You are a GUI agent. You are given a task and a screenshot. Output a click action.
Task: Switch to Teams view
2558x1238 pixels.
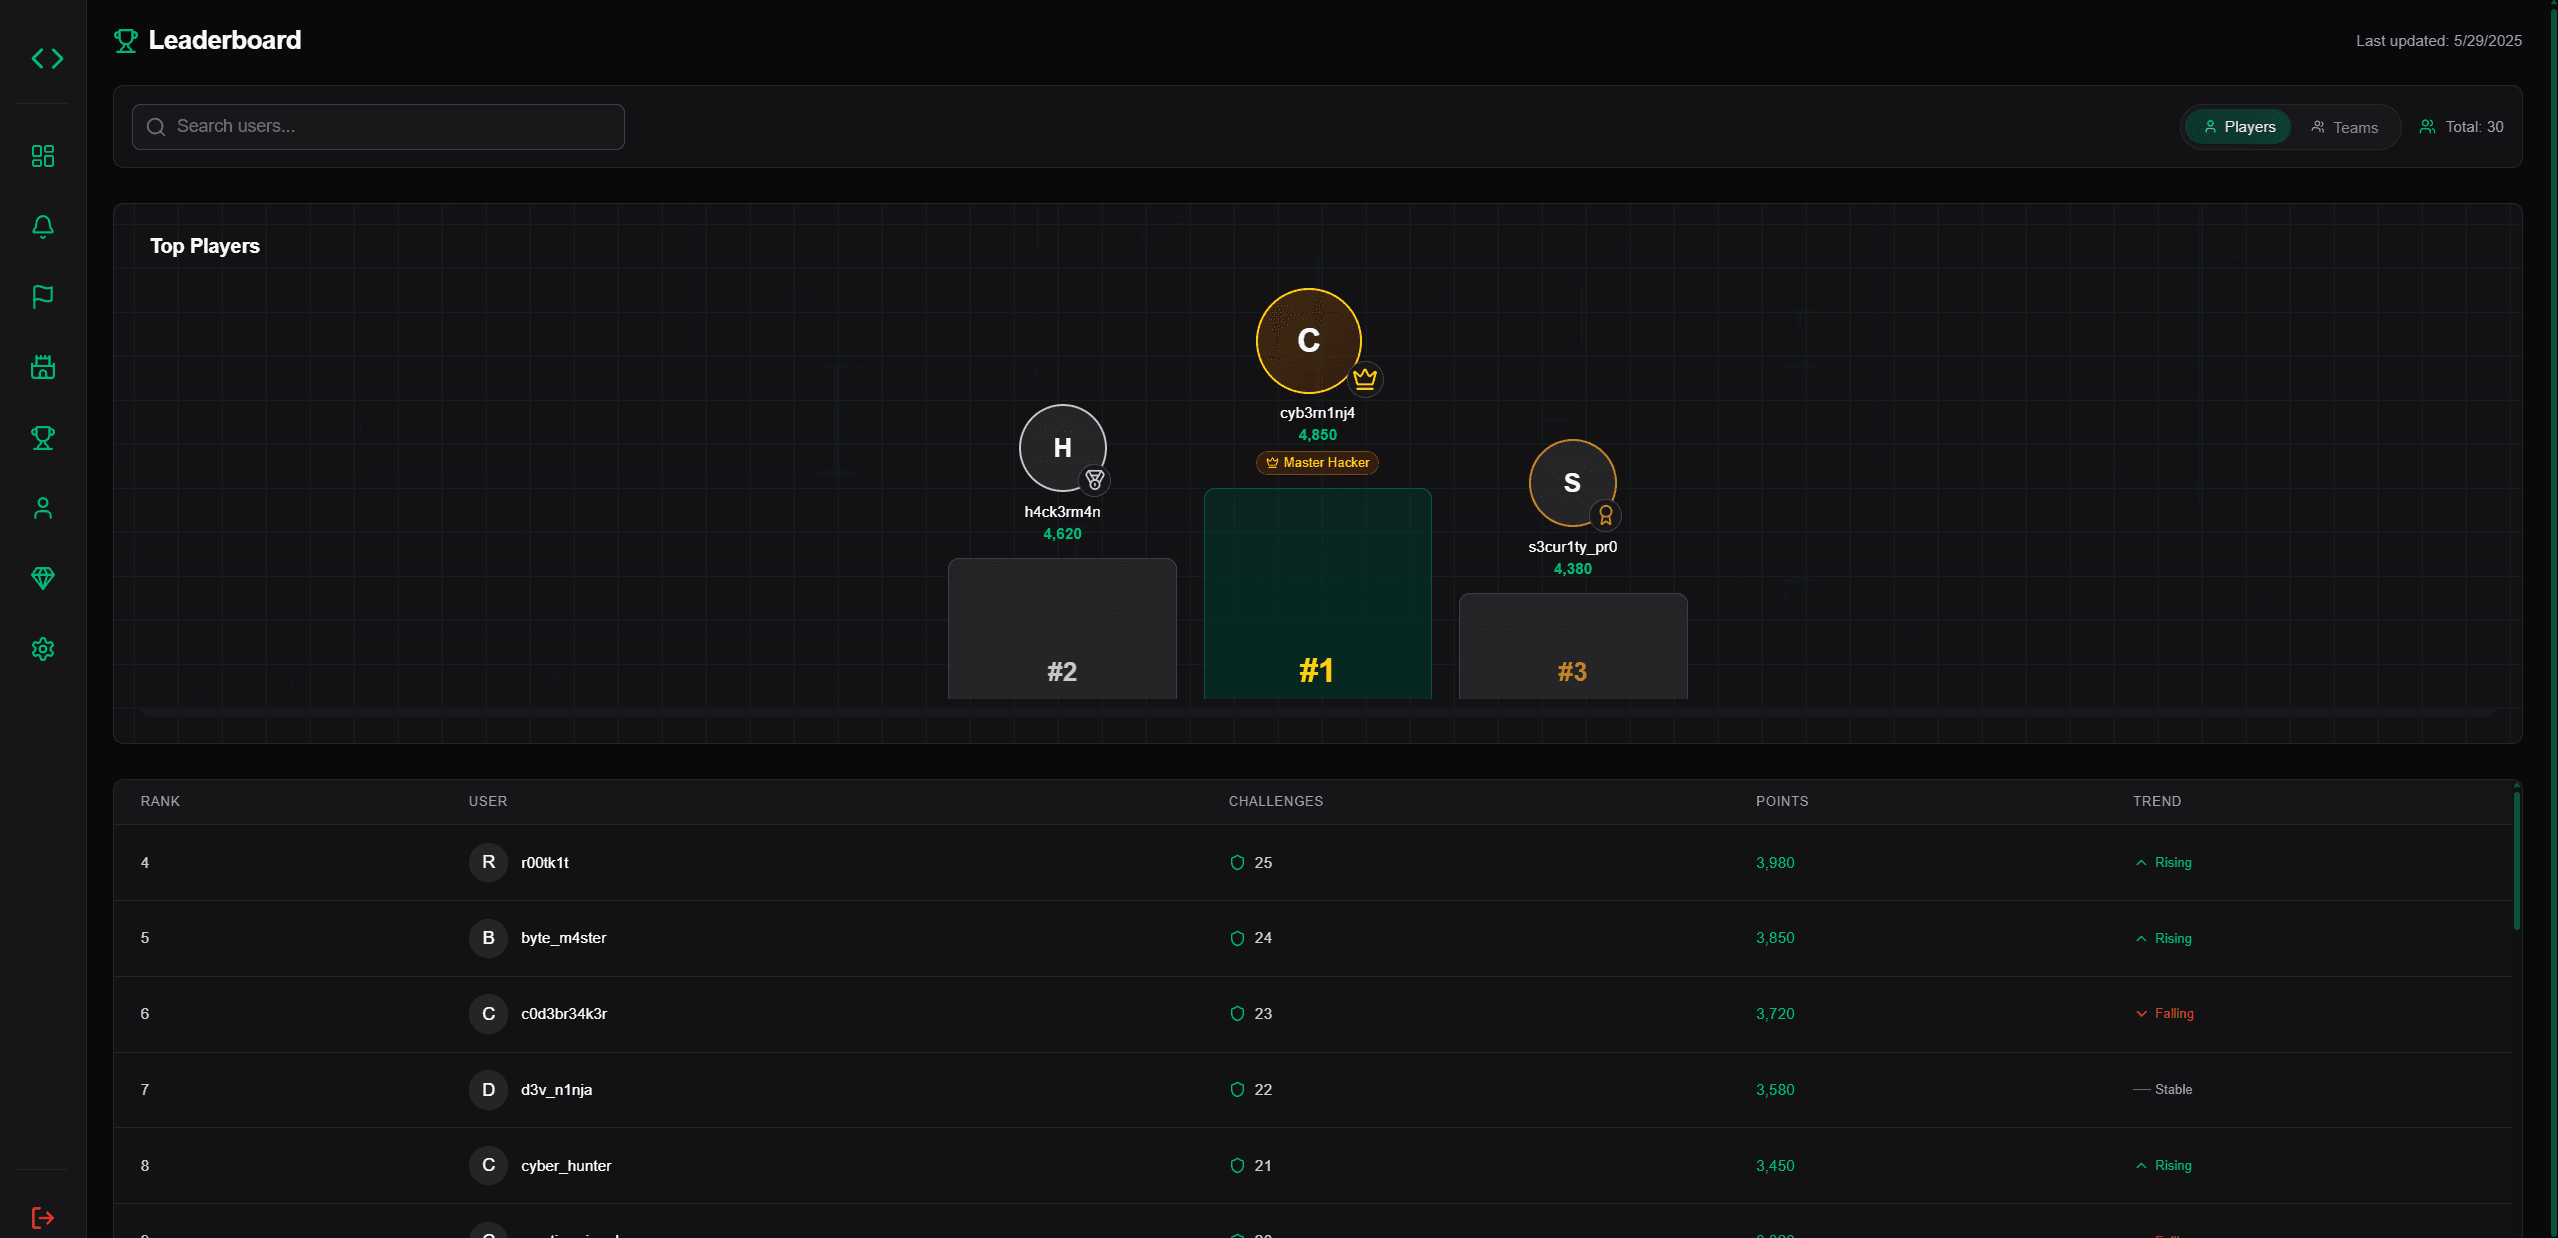tap(2344, 127)
